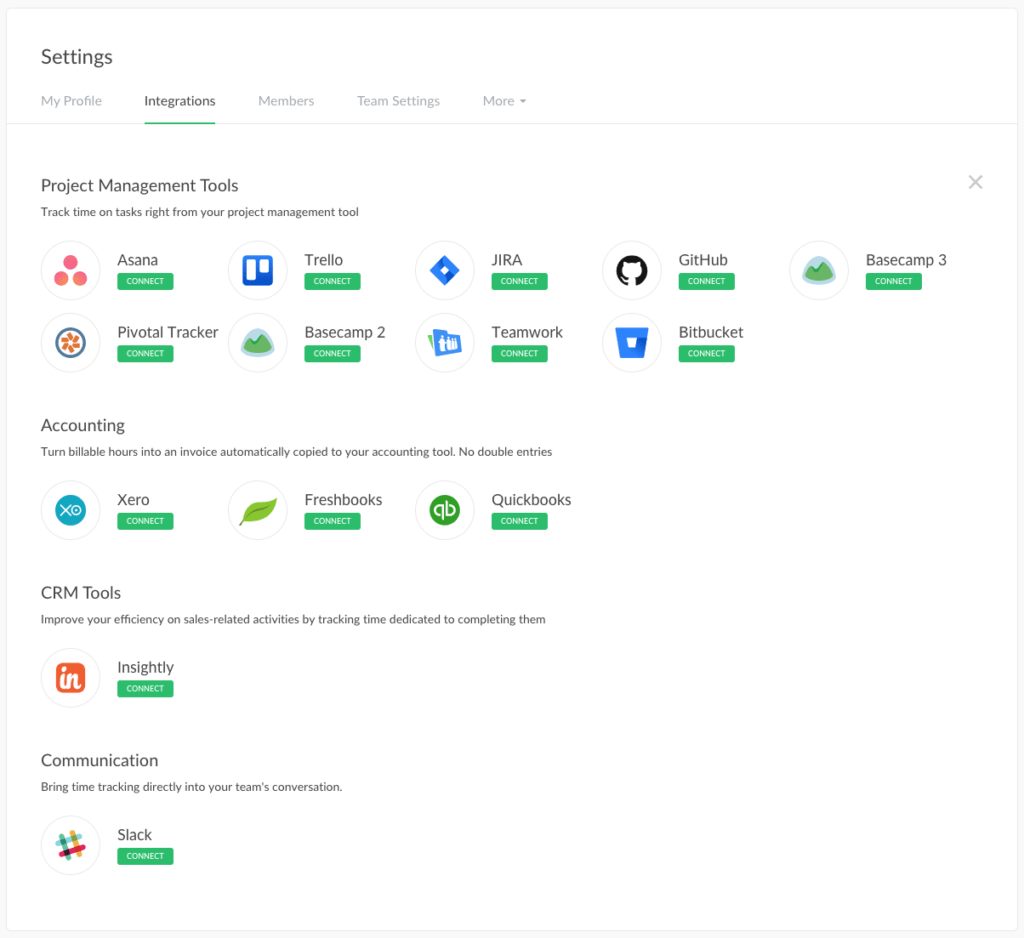This screenshot has height=938, width=1024.
Task: Select the Quickbooks icon
Action: (x=444, y=510)
